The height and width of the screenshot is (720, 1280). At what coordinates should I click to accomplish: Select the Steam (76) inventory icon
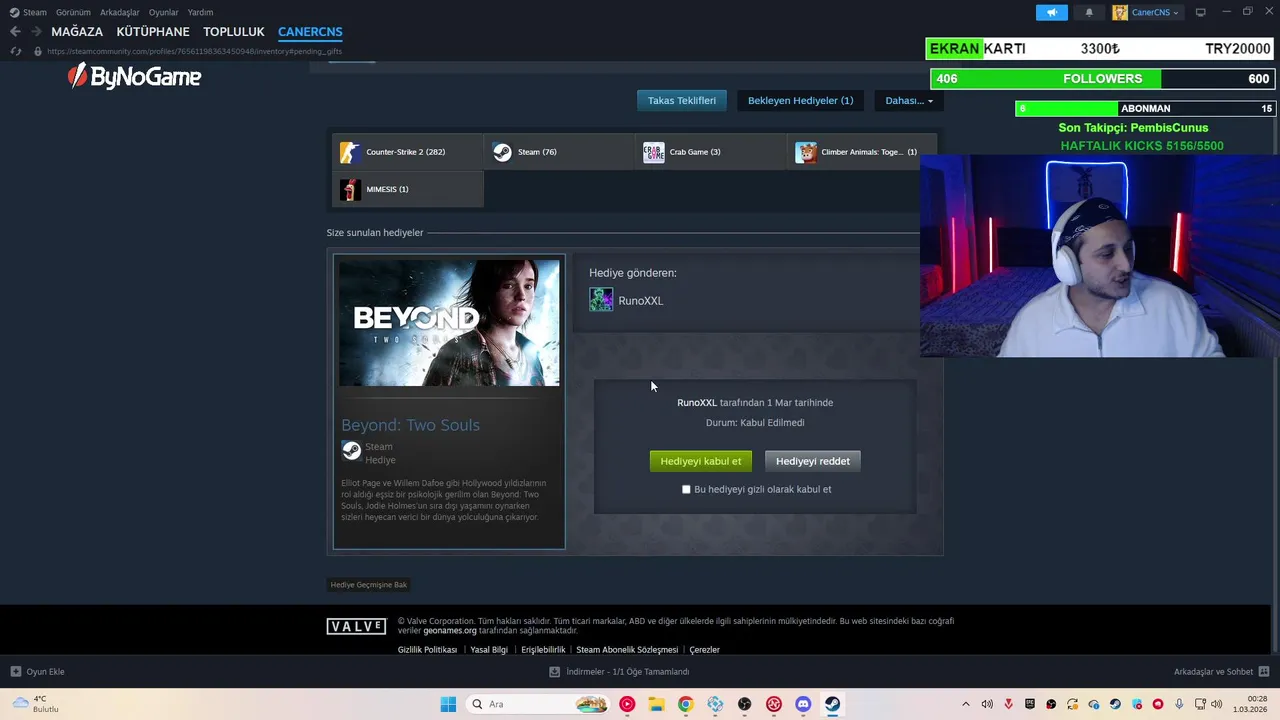[x=502, y=152]
